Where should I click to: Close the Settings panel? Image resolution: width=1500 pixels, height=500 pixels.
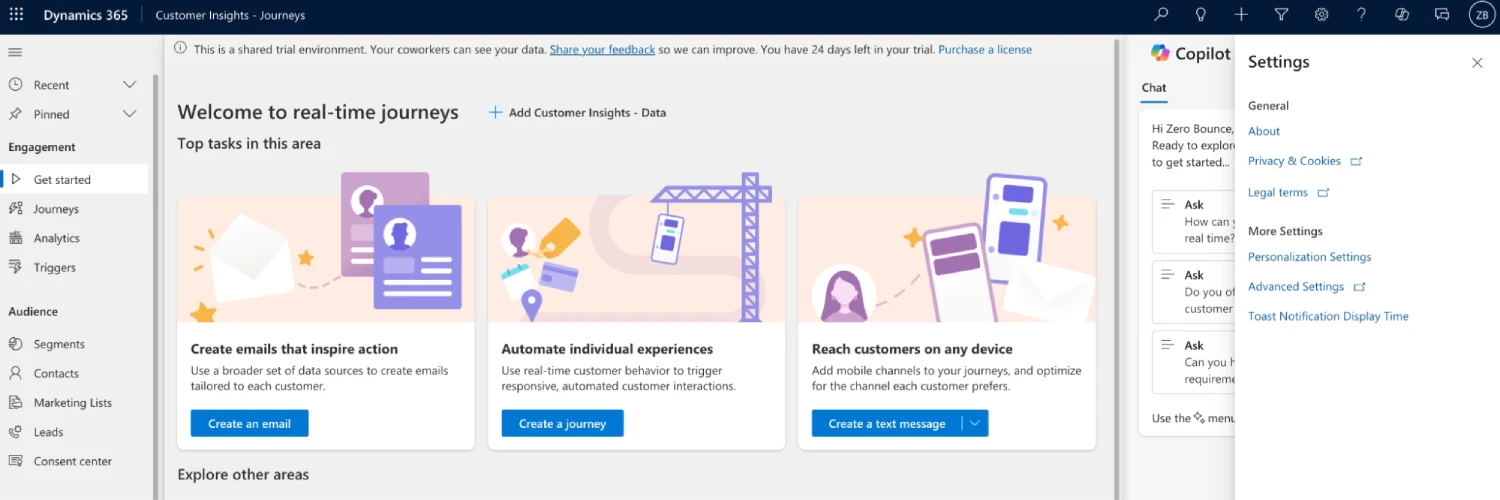[1477, 63]
